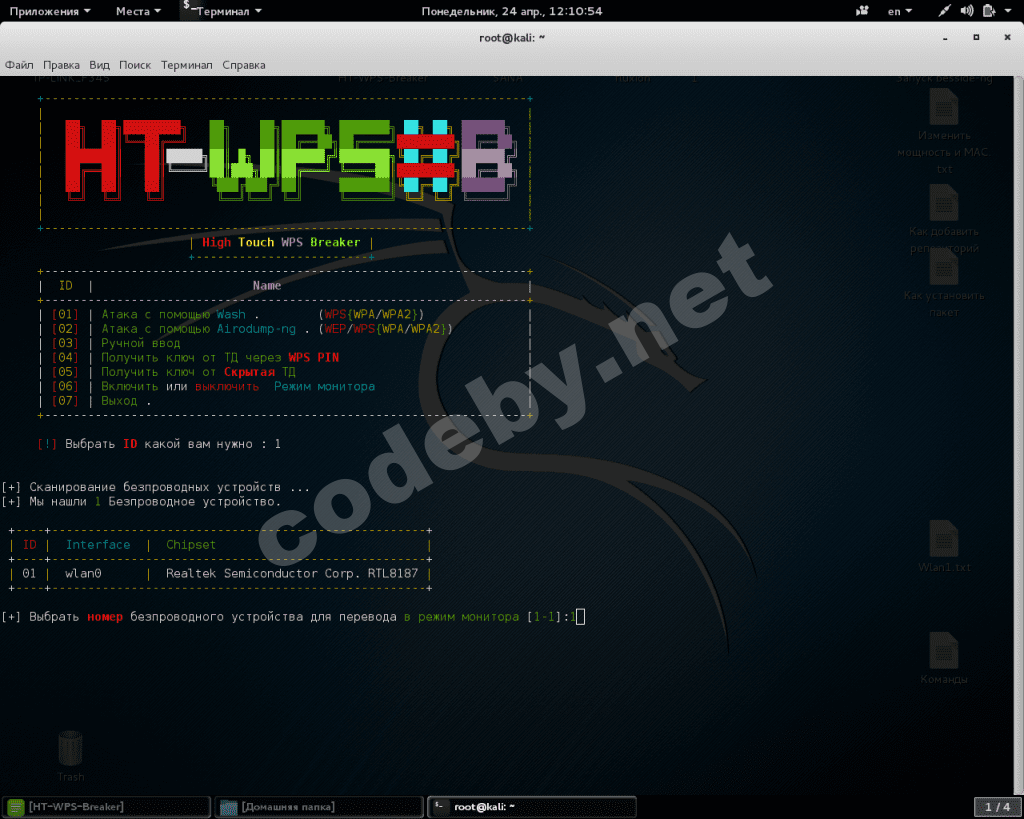This screenshot has width=1024, height=819.
Task: Click the Команды desktop file icon
Action: pyautogui.click(x=944, y=650)
